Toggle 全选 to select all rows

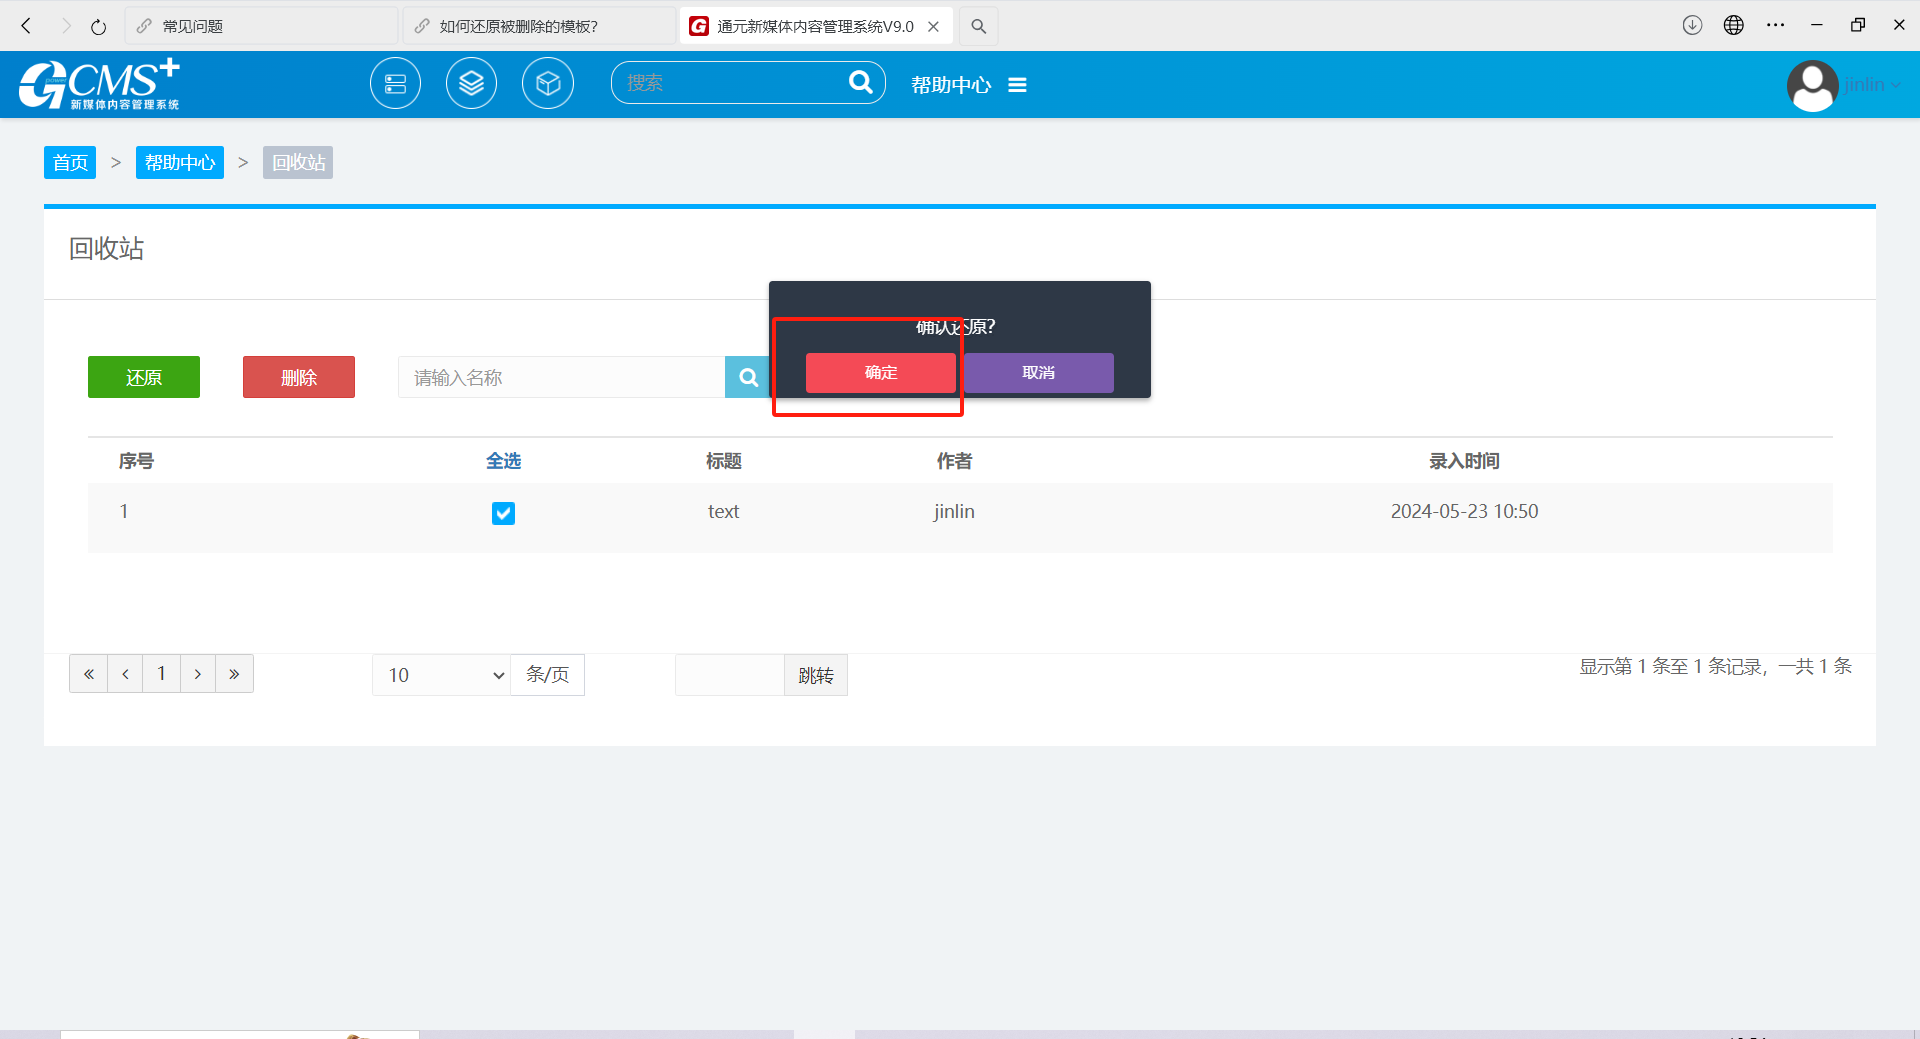pos(503,461)
